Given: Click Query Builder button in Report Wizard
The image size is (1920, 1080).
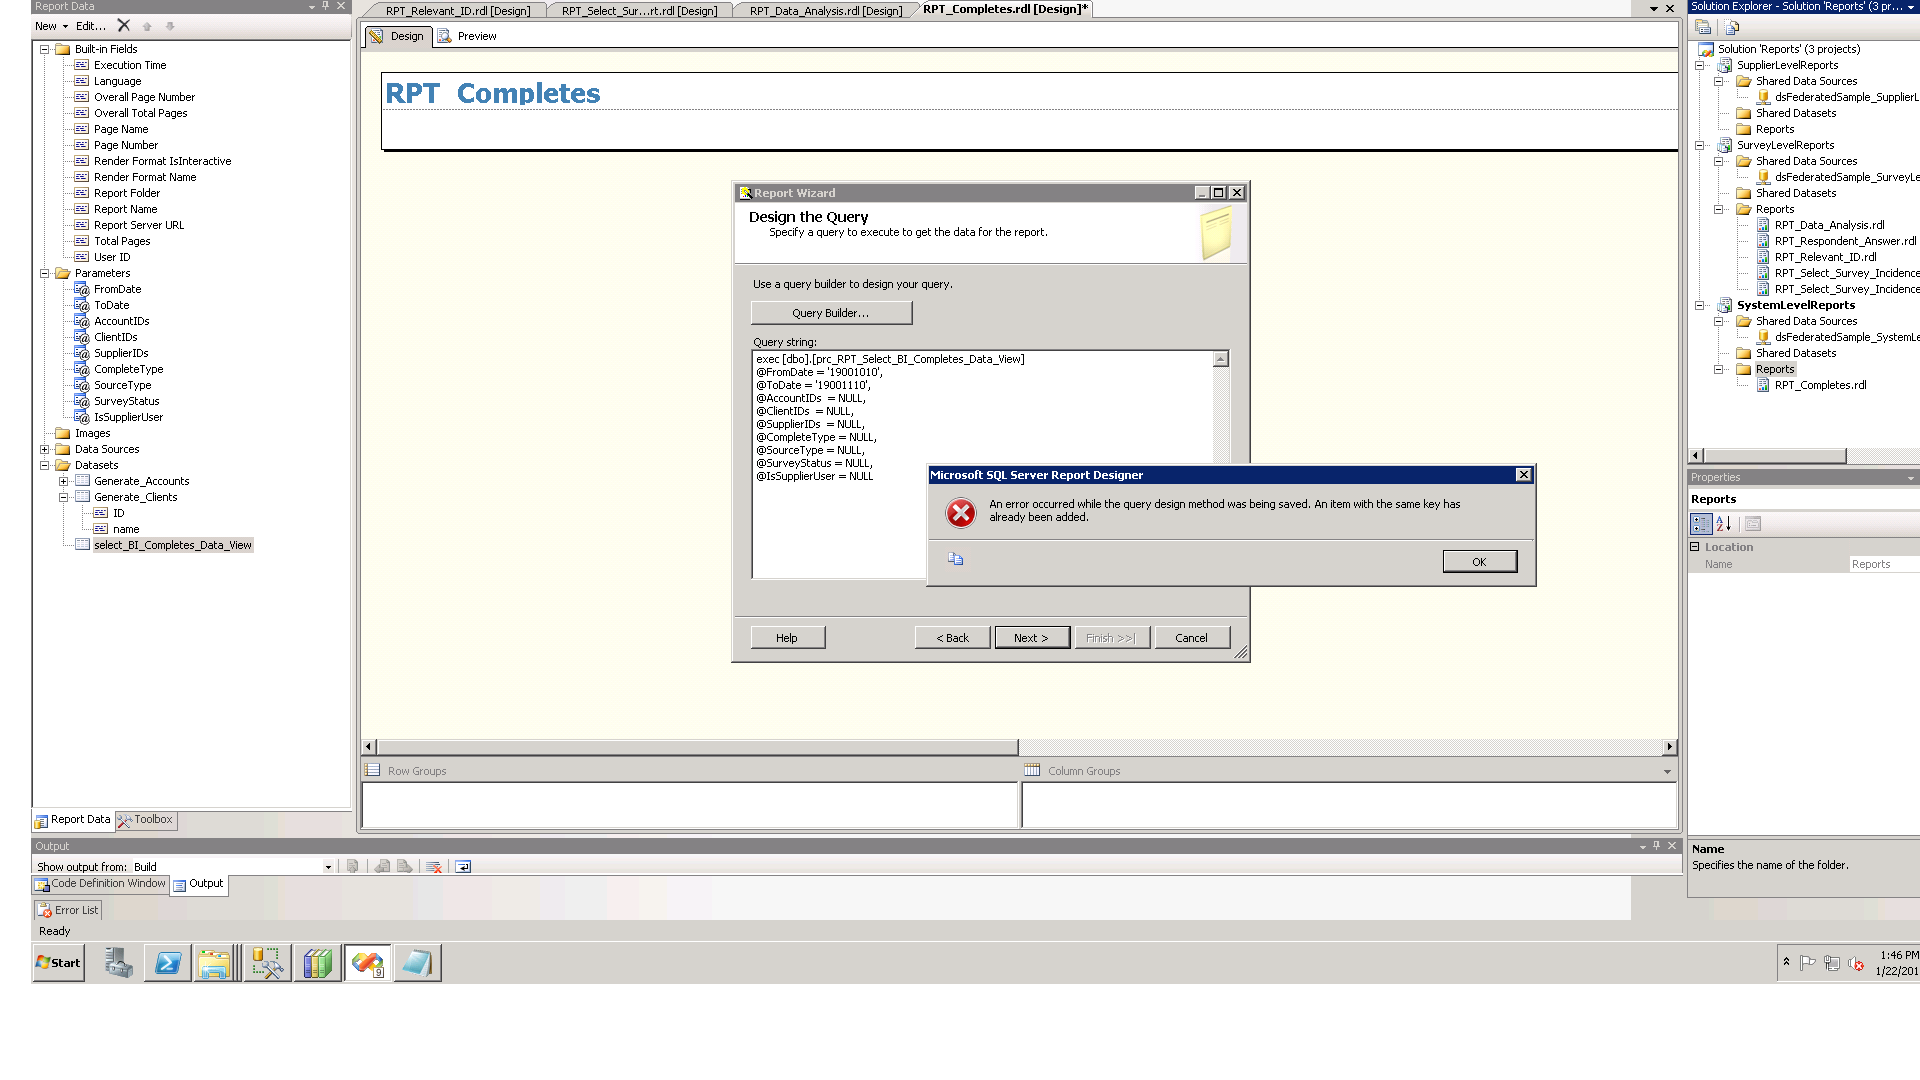Looking at the screenshot, I should pos(831,313).
